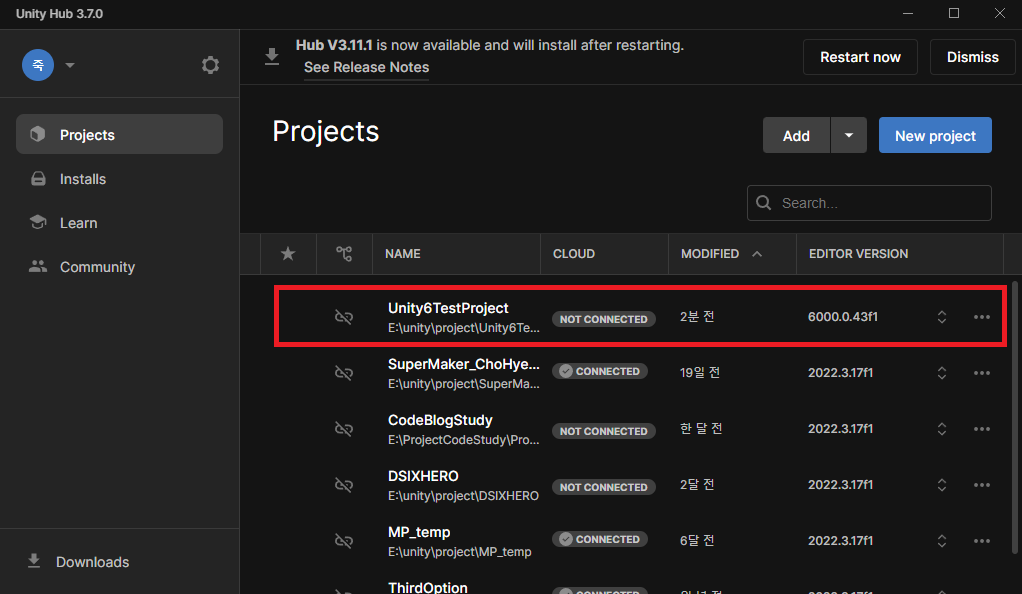Open more options for Unity6TestProject

(982, 317)
